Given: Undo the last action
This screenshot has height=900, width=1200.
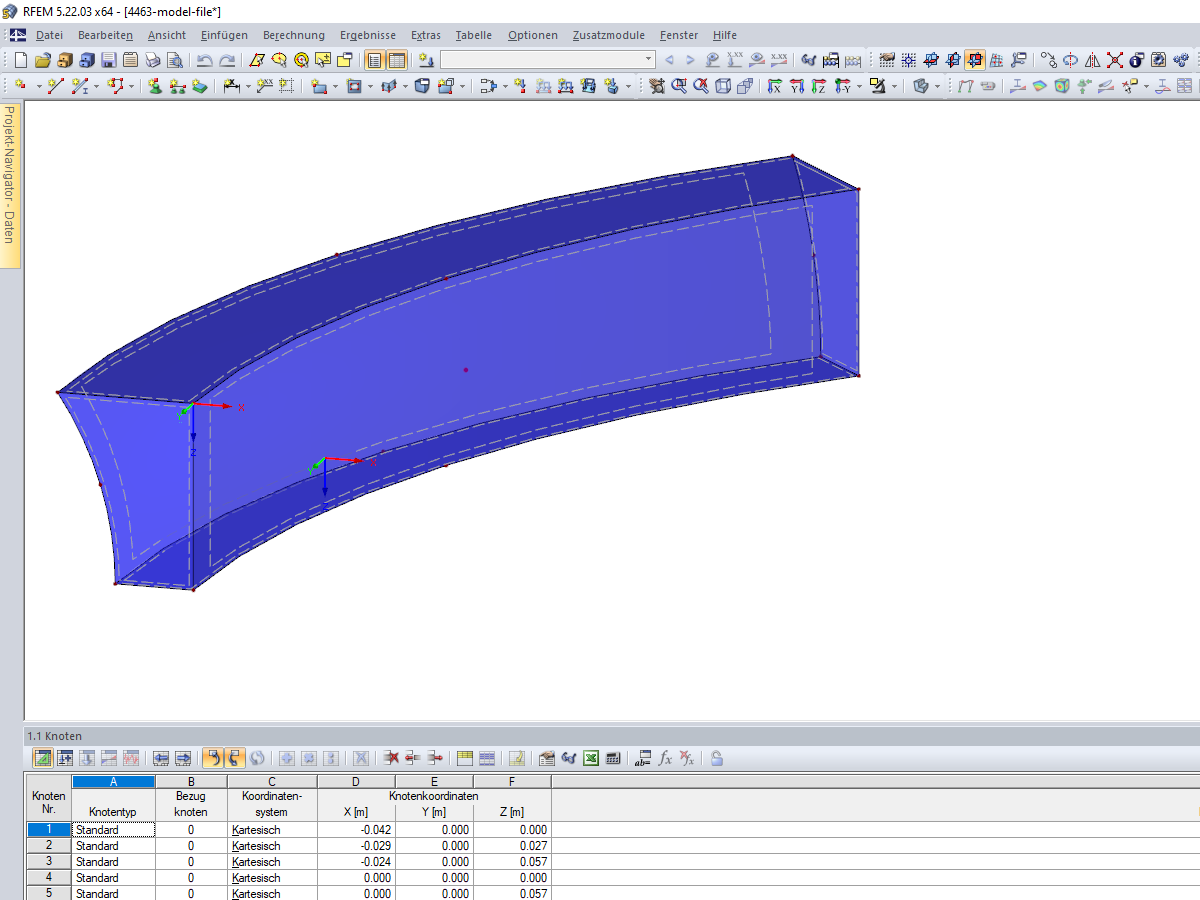Looking at the screenshot, I should click(x=204, y=60).
